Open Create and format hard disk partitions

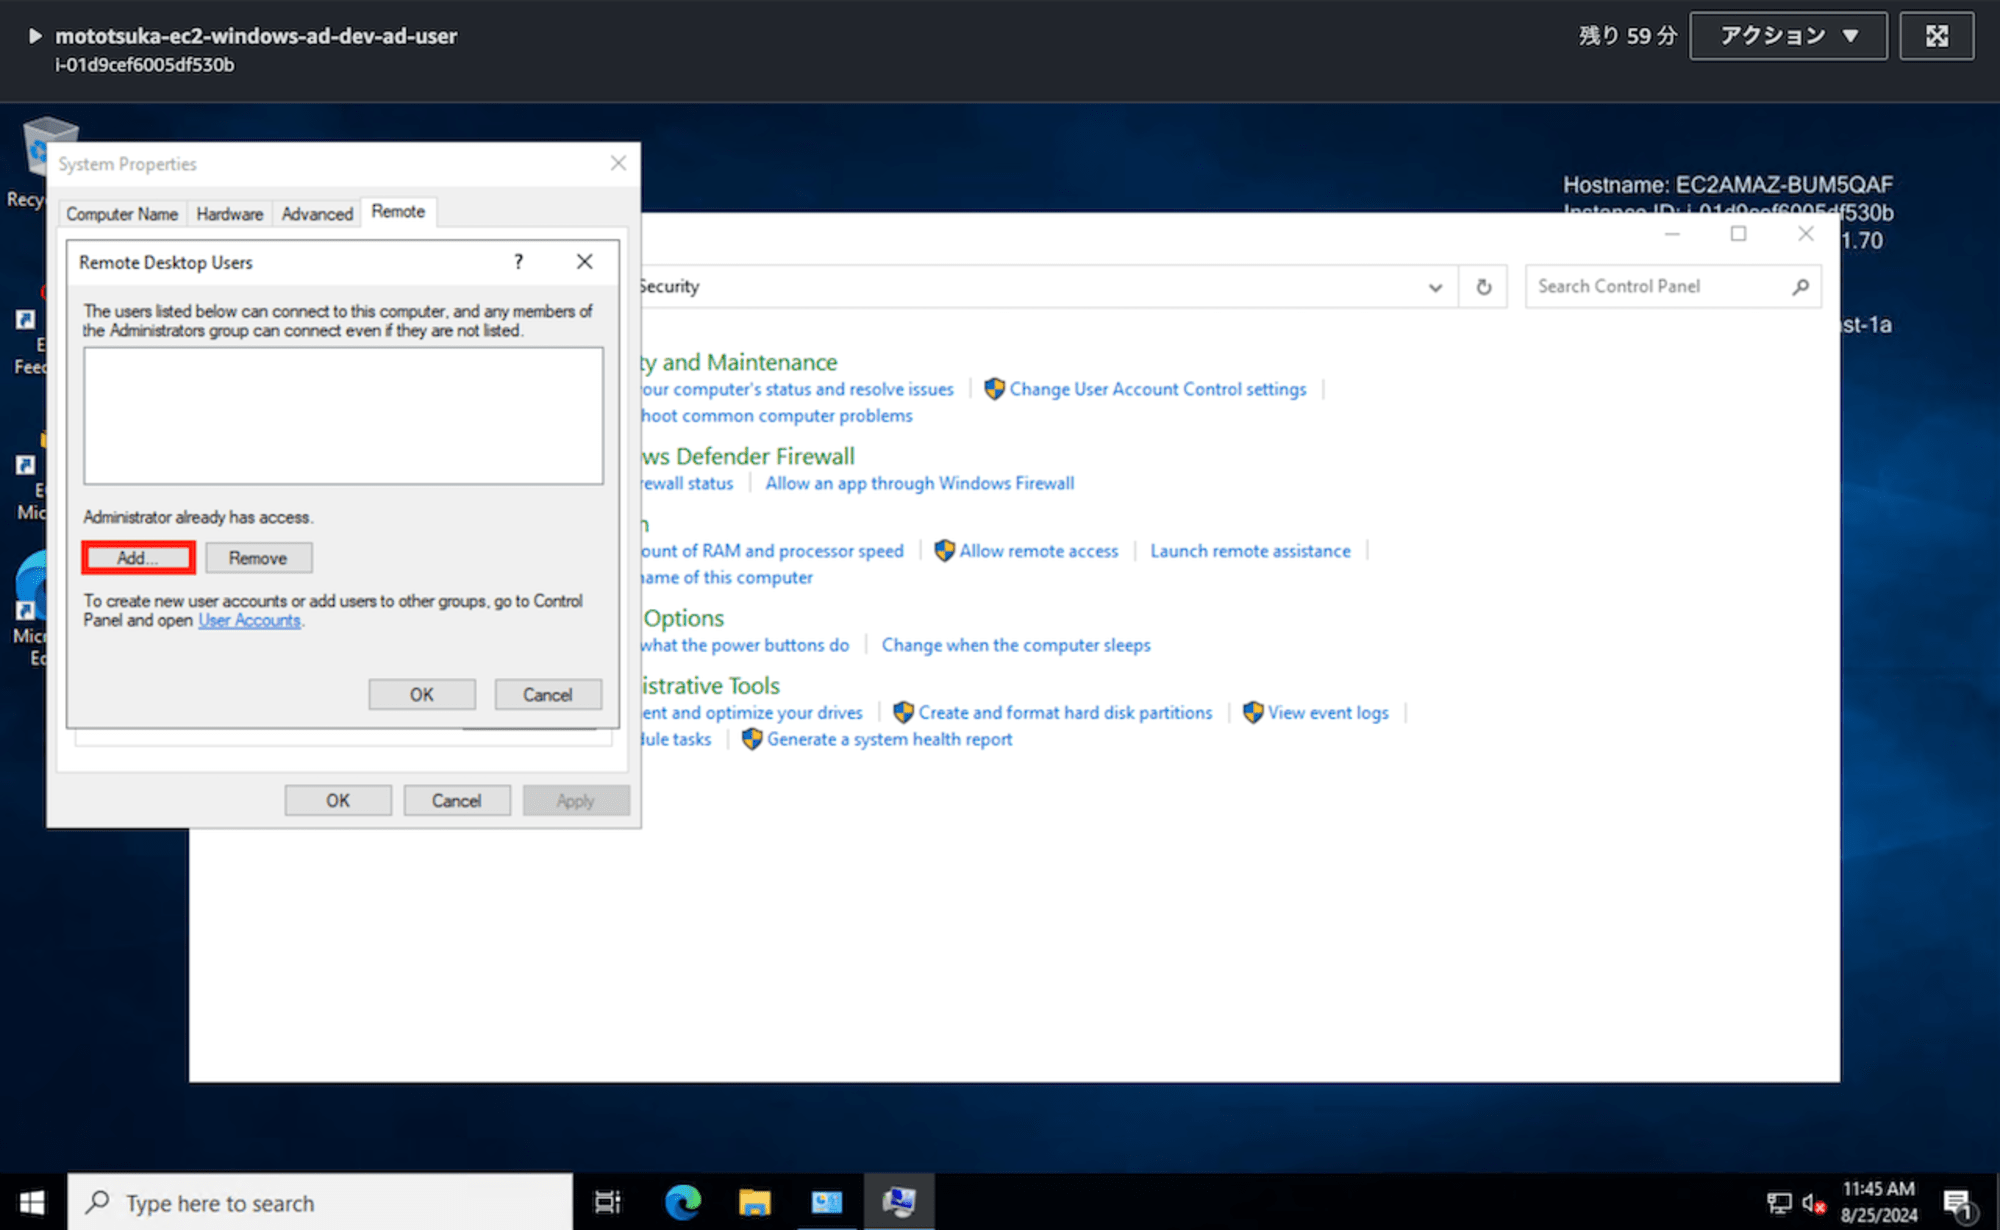1064,711
